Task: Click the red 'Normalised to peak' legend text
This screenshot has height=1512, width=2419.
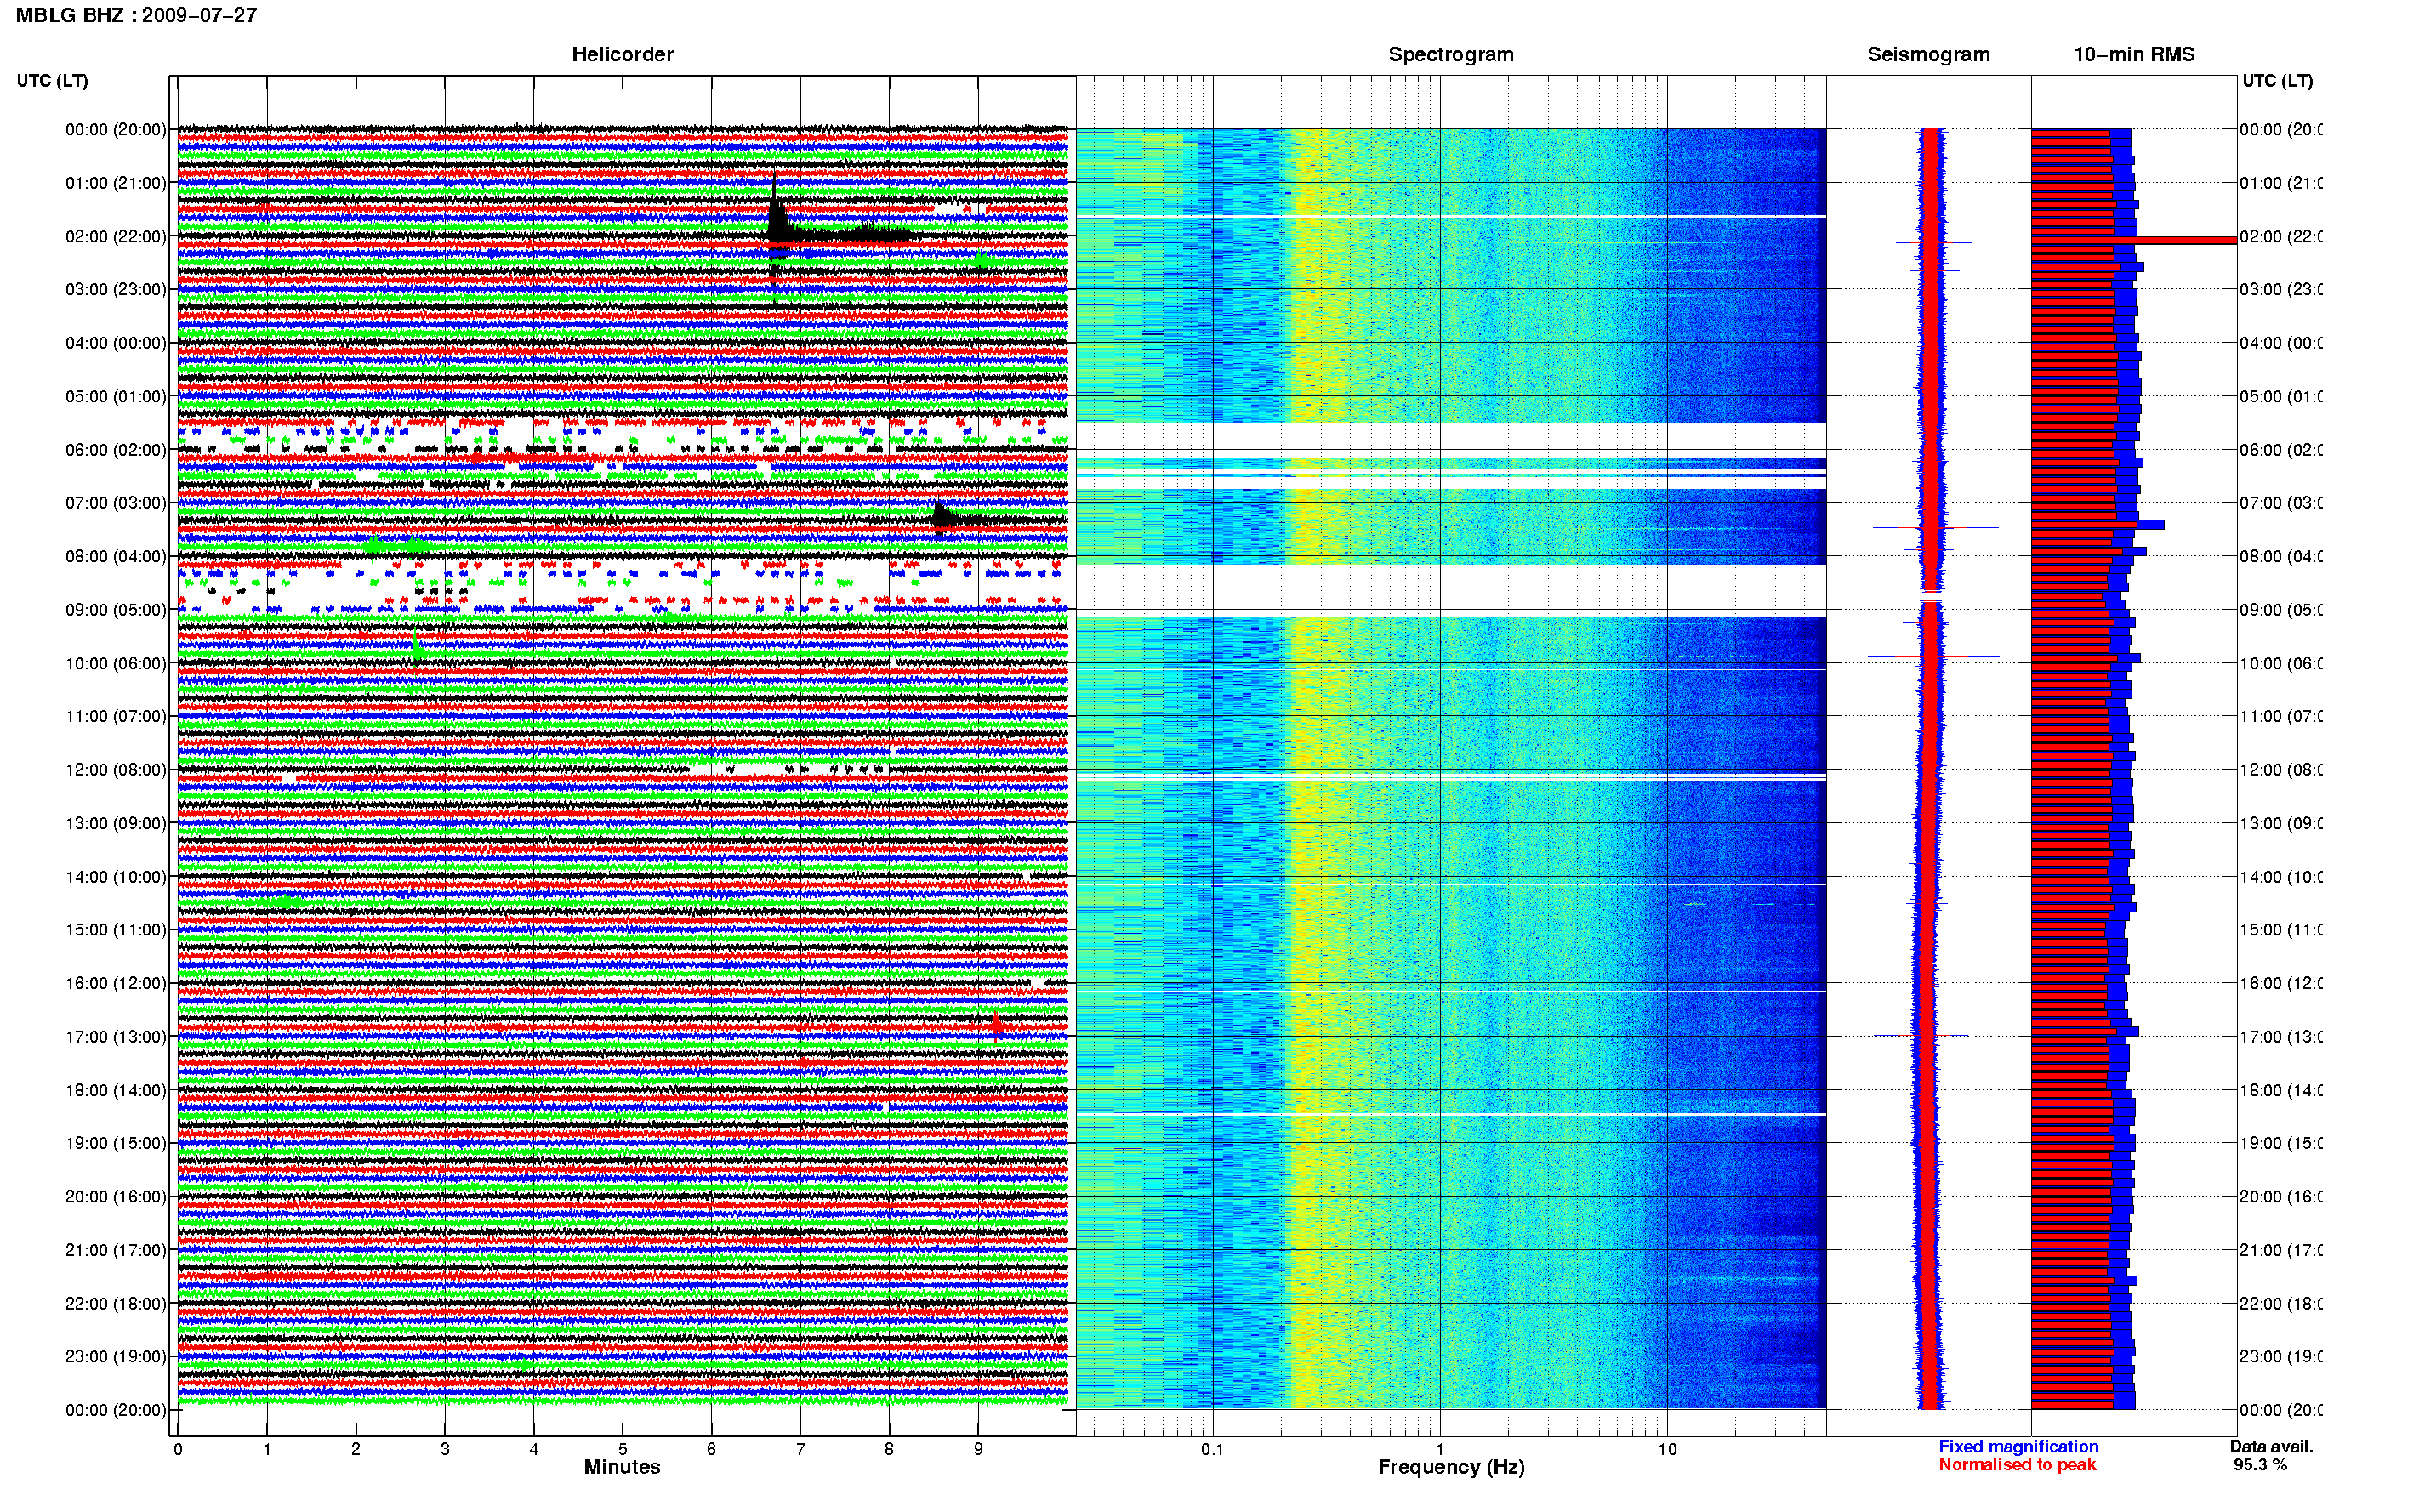Action: 2017,1465
